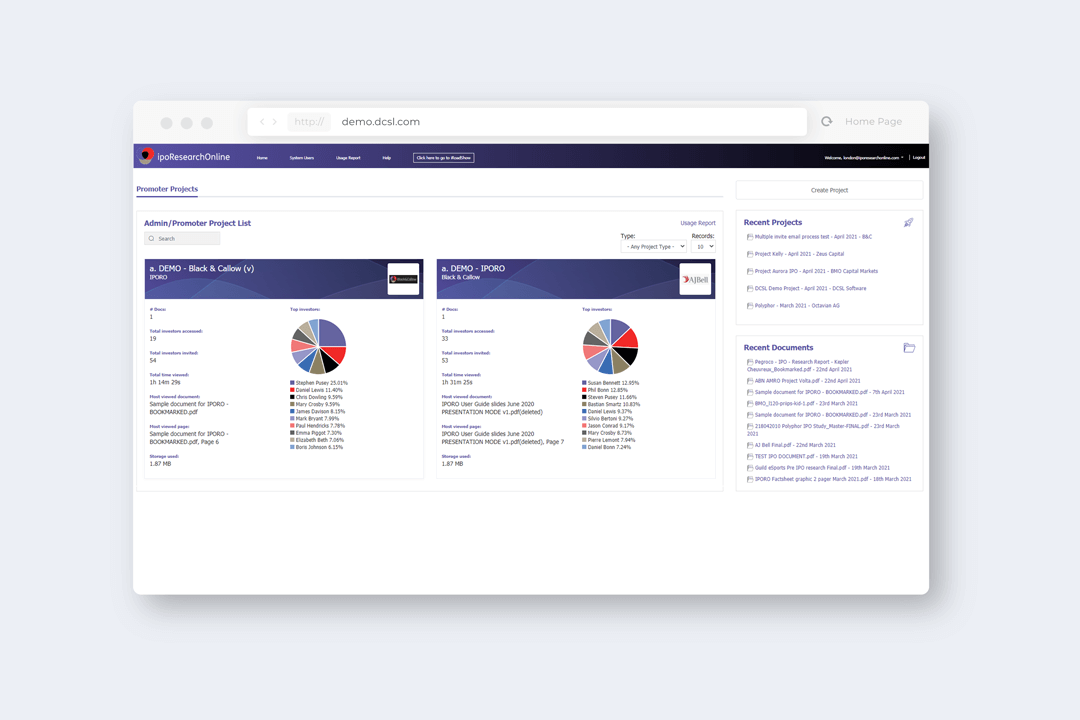Viewport: 1080px width, 720px height.
Task: Click the Home Page label in the browser bar
Action: pos(873,122)
